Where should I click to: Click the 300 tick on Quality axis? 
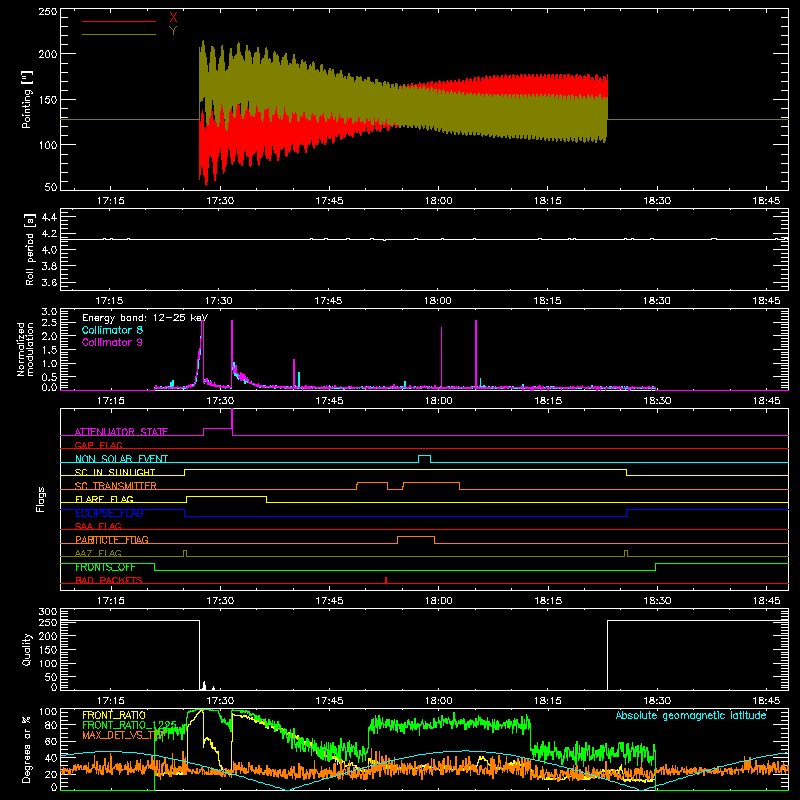tap(47, 612)
